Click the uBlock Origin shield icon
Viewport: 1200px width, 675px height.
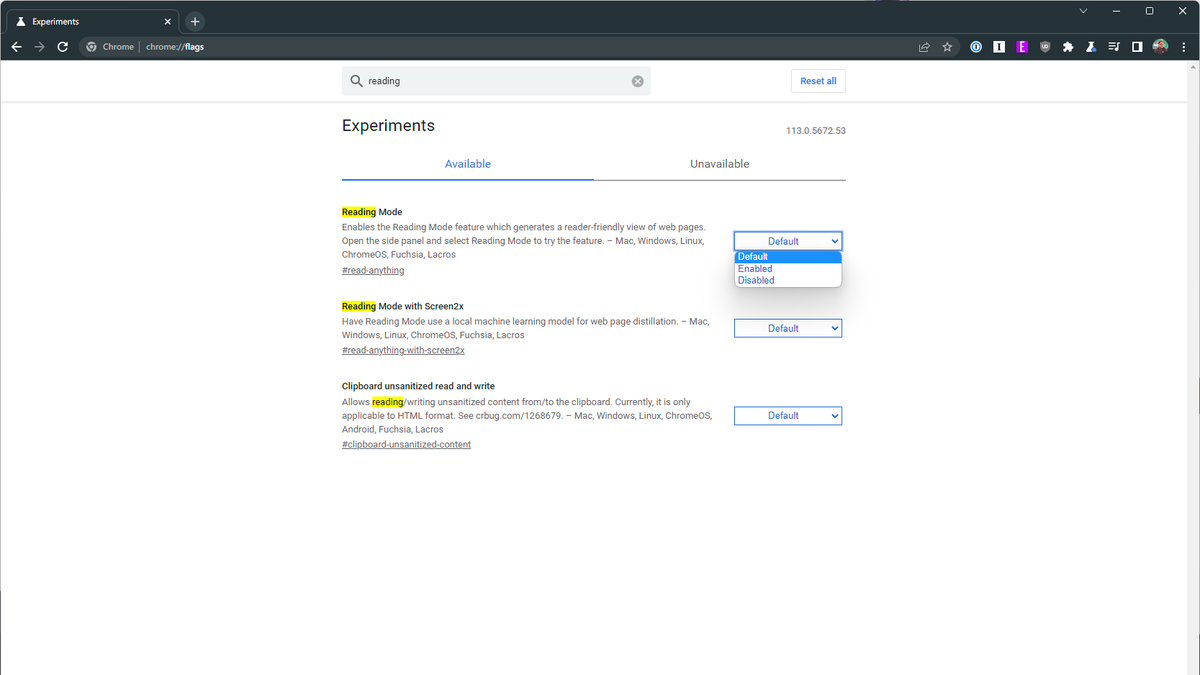(1045, 46)
